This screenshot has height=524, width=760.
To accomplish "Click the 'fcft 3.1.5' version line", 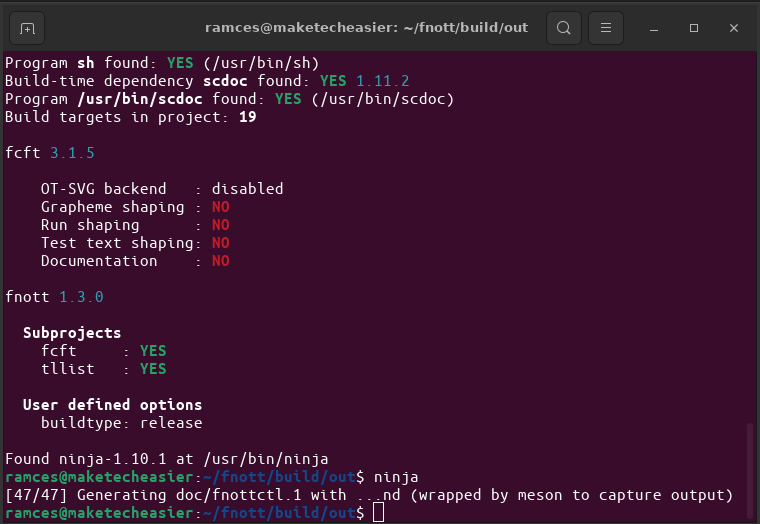I will tap(50, 153).
